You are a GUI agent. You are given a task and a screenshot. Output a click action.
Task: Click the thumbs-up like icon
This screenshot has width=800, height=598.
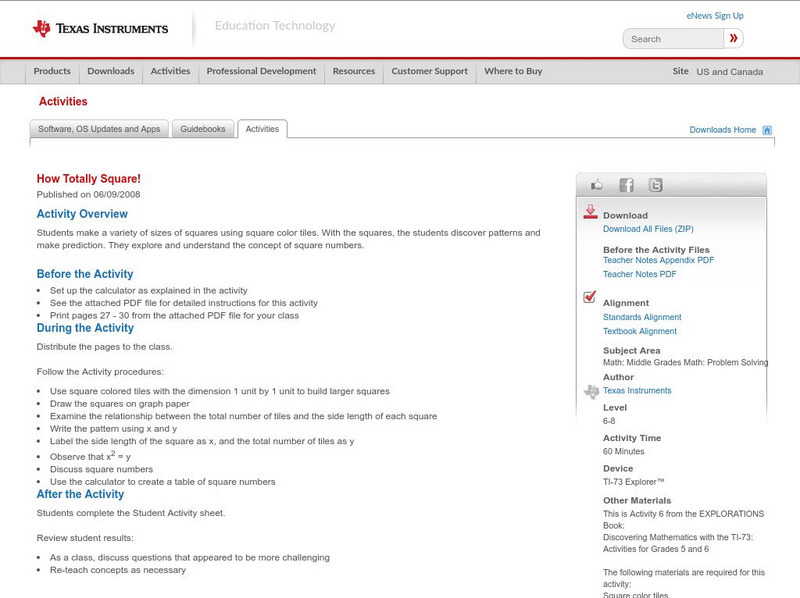596,185
